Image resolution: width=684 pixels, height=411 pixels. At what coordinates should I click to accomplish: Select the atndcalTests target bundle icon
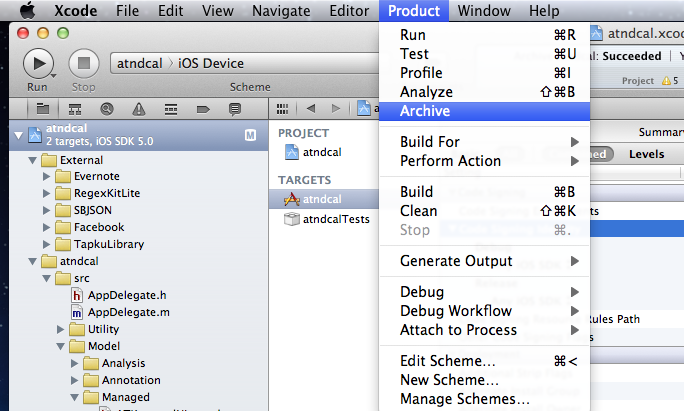291,219
